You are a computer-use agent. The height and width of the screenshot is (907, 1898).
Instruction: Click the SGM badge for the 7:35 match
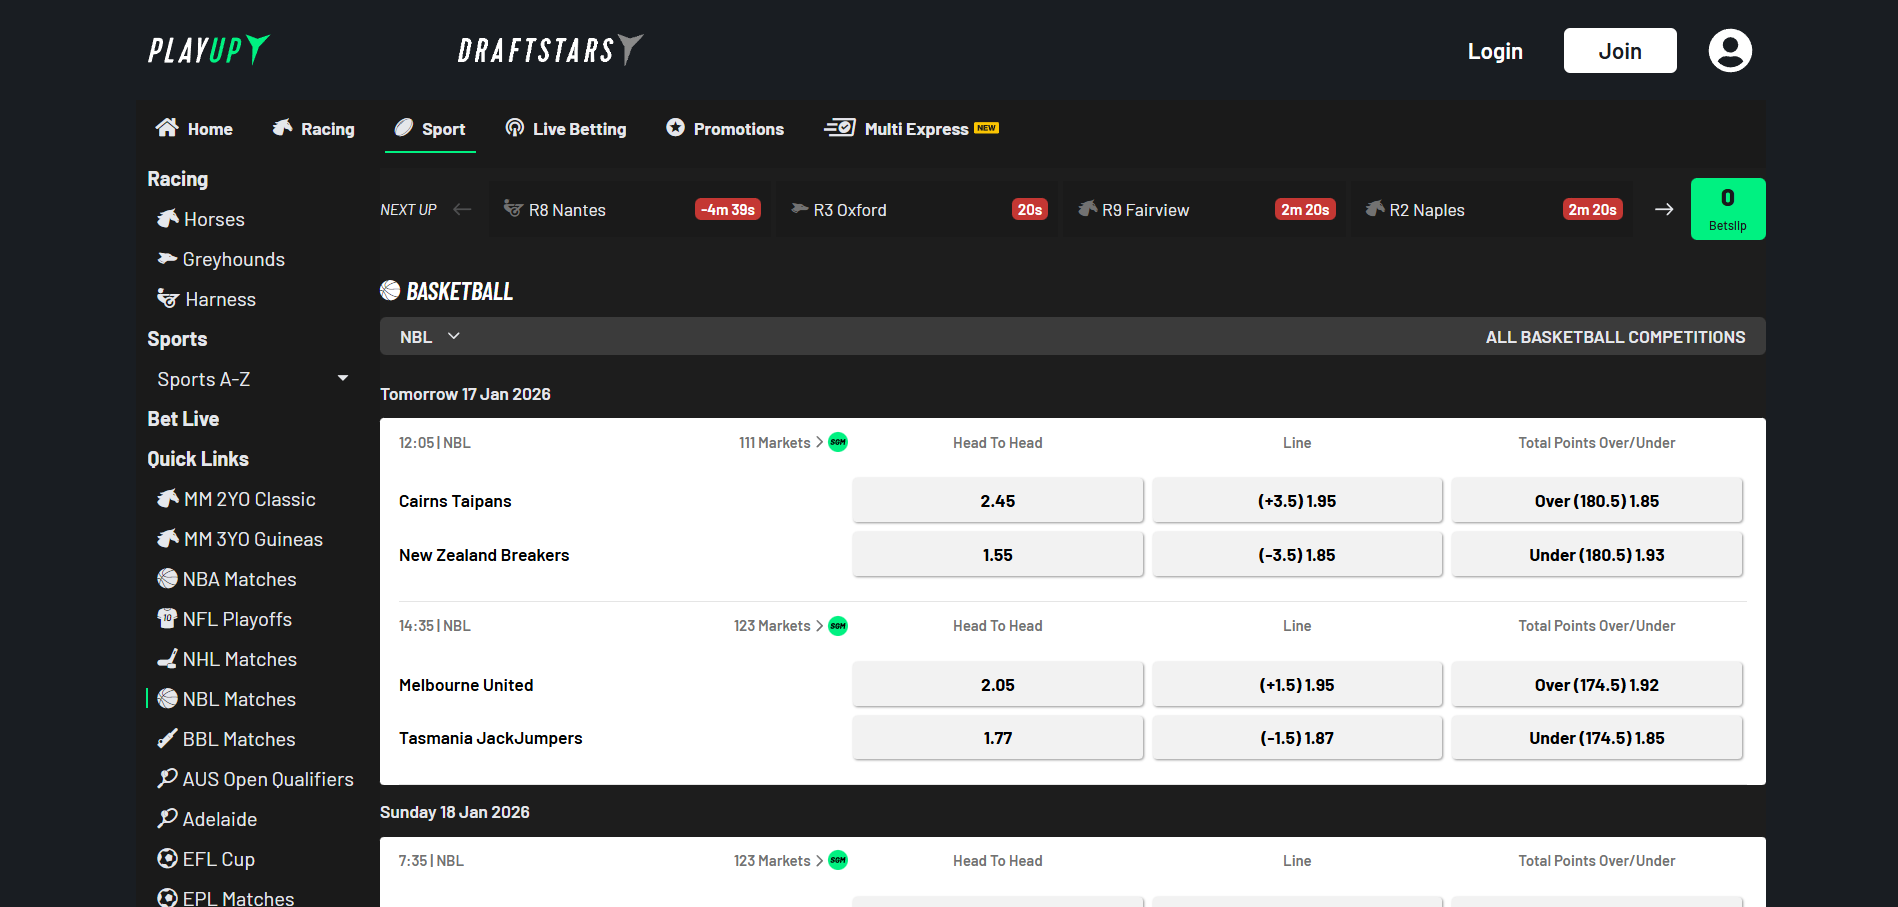point(838,860)
